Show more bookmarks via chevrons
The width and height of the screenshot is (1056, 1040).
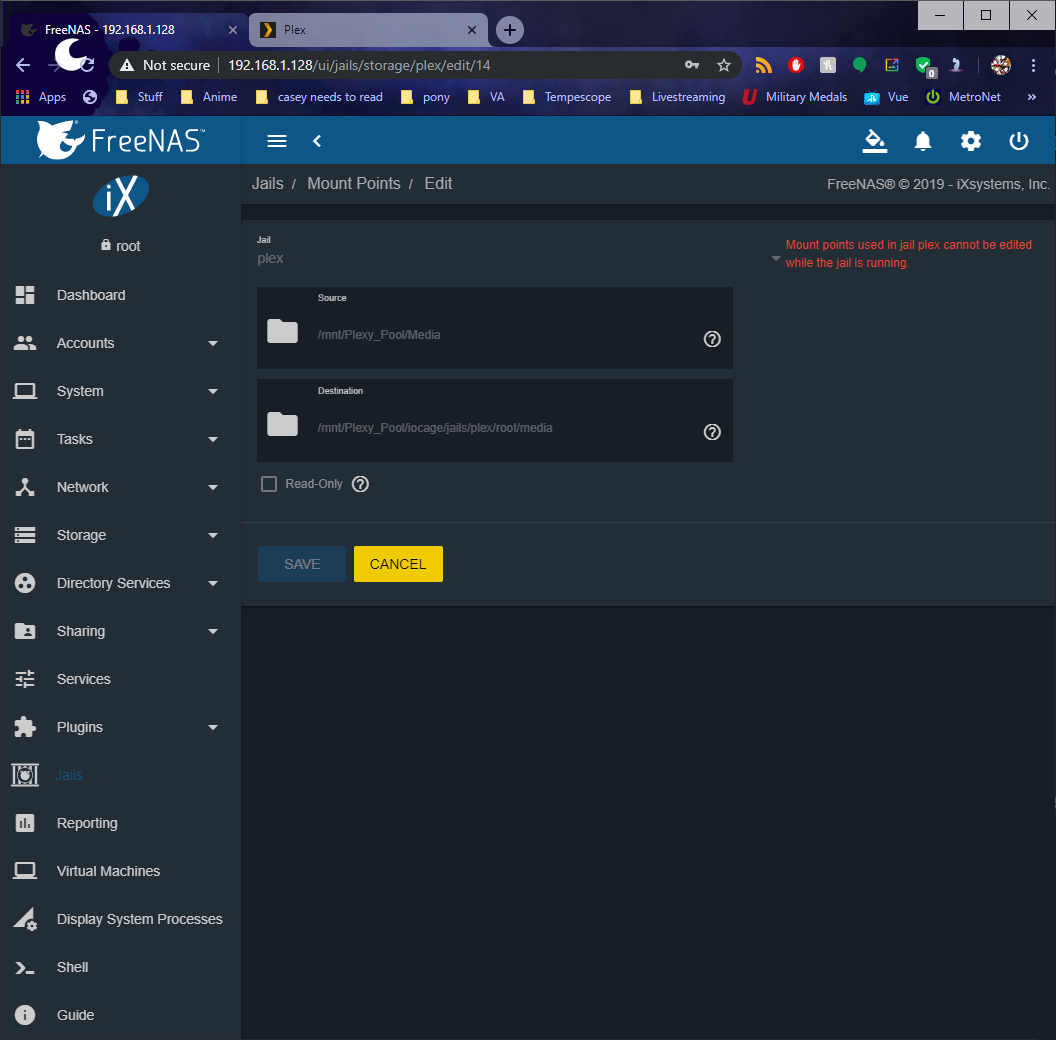(1031, 97)
